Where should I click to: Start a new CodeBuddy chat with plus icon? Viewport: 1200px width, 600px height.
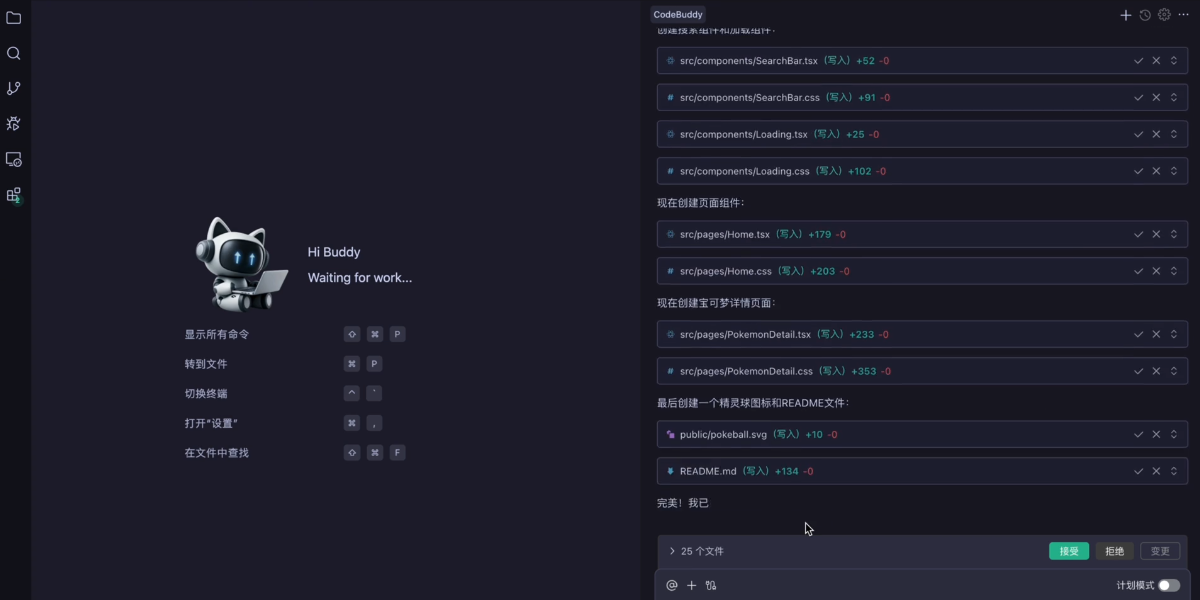(1126, 14)
